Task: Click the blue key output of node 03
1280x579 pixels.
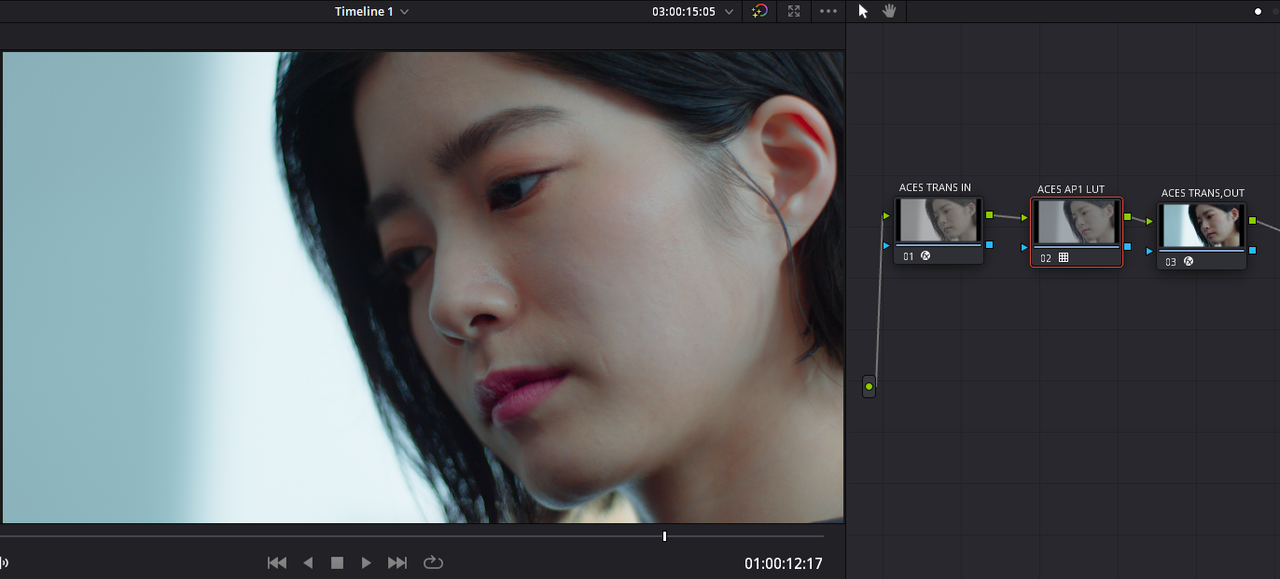Action: click(1253, 250)
